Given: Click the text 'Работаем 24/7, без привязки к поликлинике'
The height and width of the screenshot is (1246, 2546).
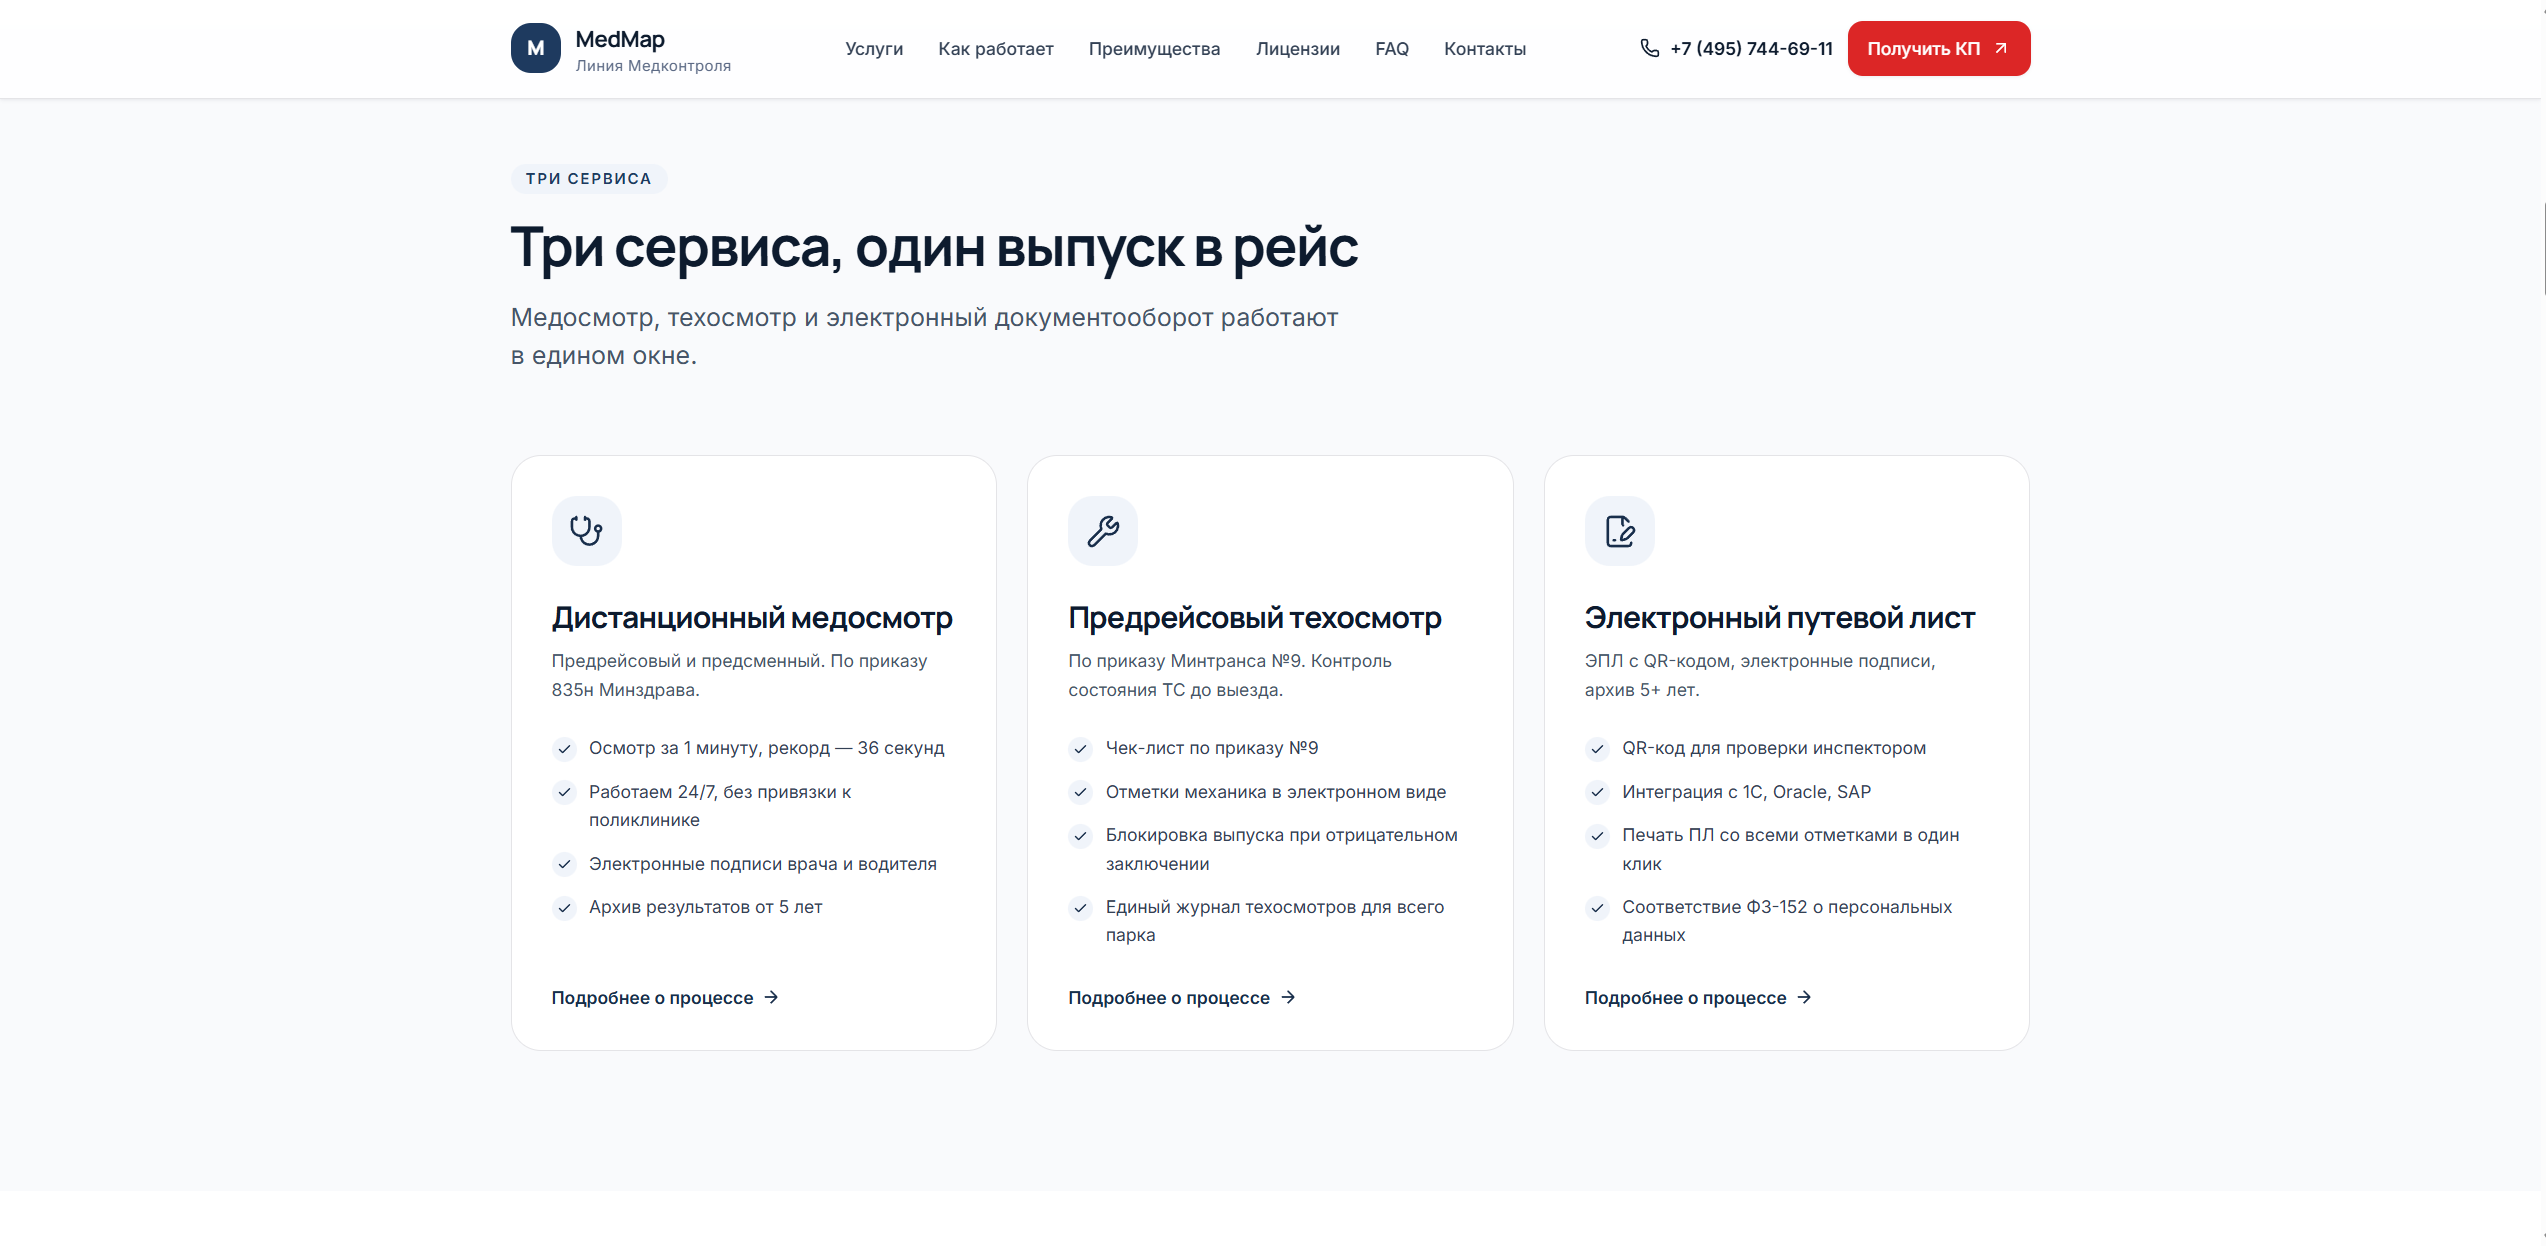Looking at the screenshot, I should pyautogui.click(x=720, y=806).
